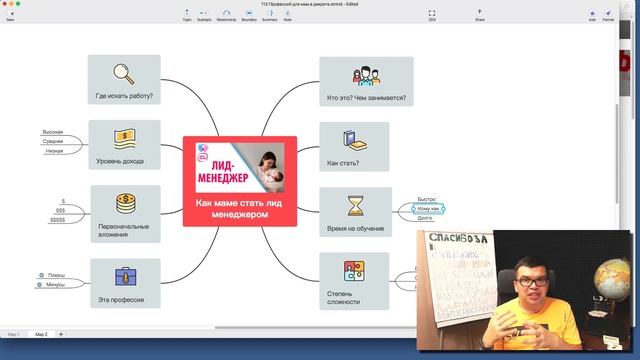Screen dimensions: 640x360
Task: Open the Icon panel
Action: click(x=592, y=16)
